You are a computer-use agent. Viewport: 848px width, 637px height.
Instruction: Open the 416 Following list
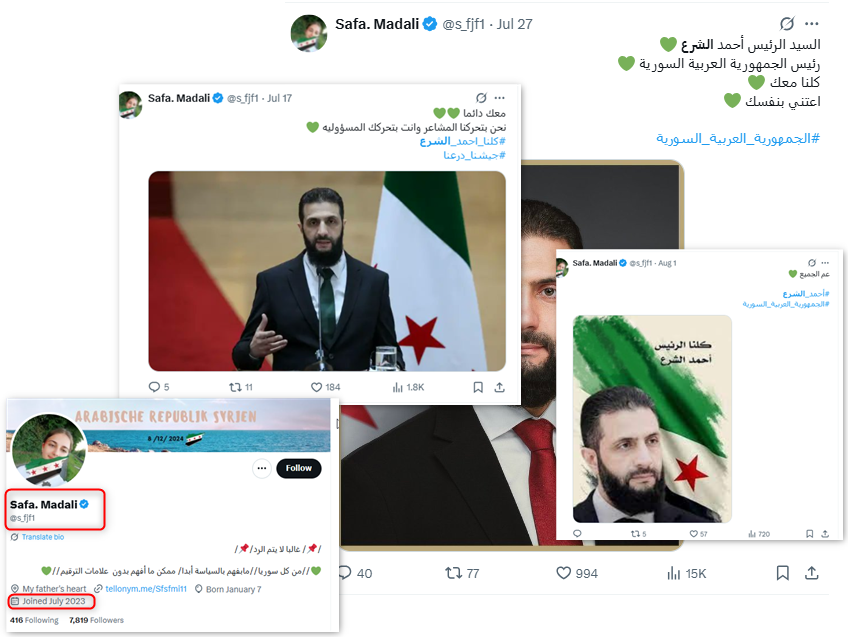tap(34, 620)
